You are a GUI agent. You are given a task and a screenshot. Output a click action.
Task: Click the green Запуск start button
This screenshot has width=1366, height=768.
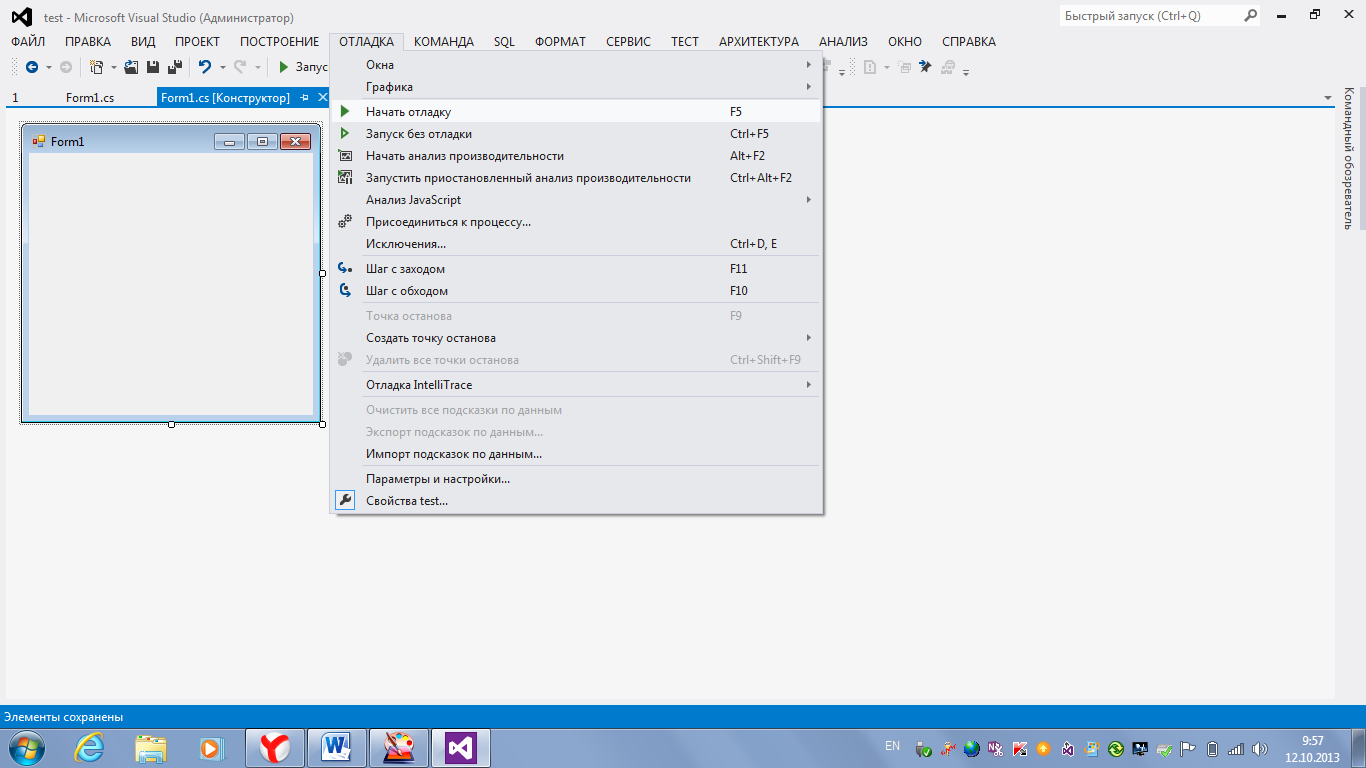pos(303,67)
